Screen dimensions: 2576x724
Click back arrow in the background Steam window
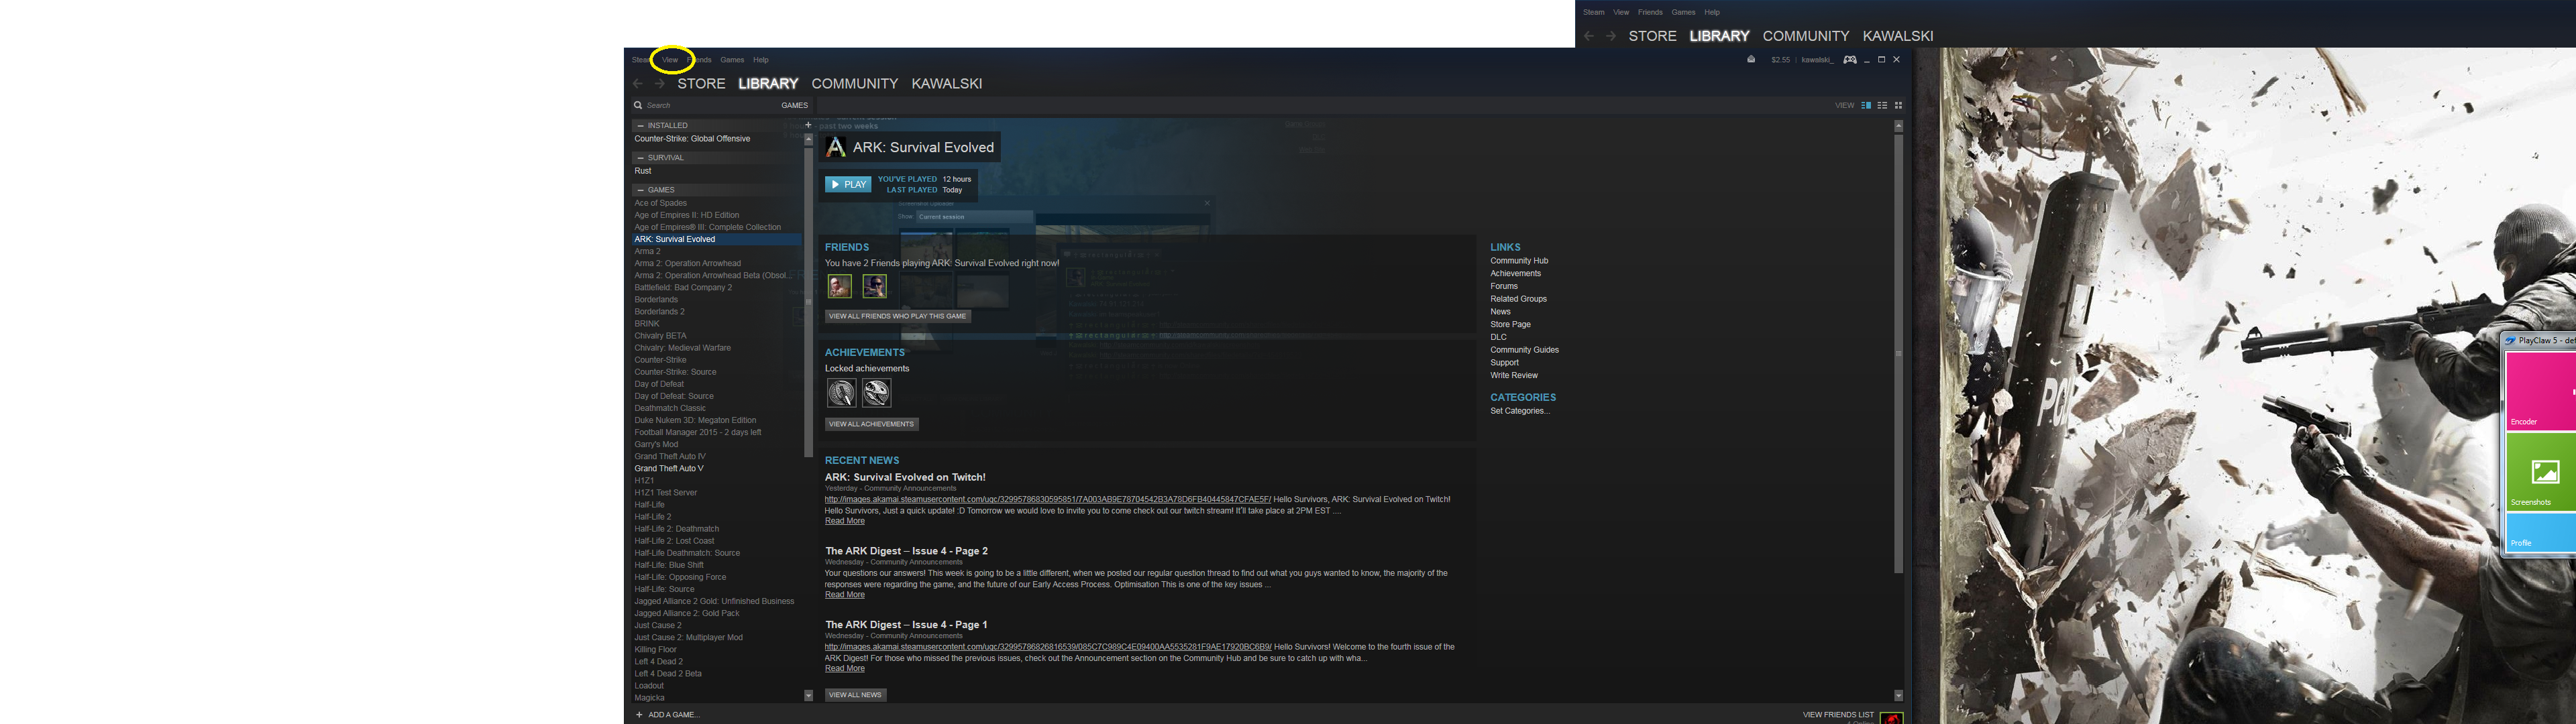[x=1589, y=36]
